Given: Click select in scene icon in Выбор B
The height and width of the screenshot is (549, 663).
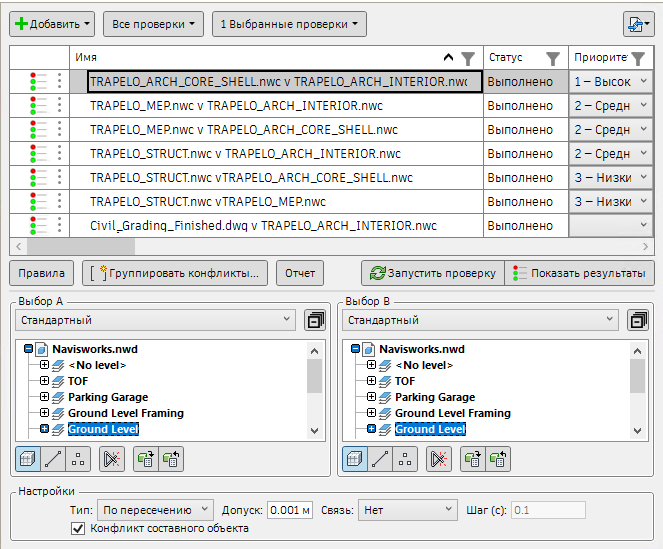Looking at the screenshot, I should [x=498, y=459].
